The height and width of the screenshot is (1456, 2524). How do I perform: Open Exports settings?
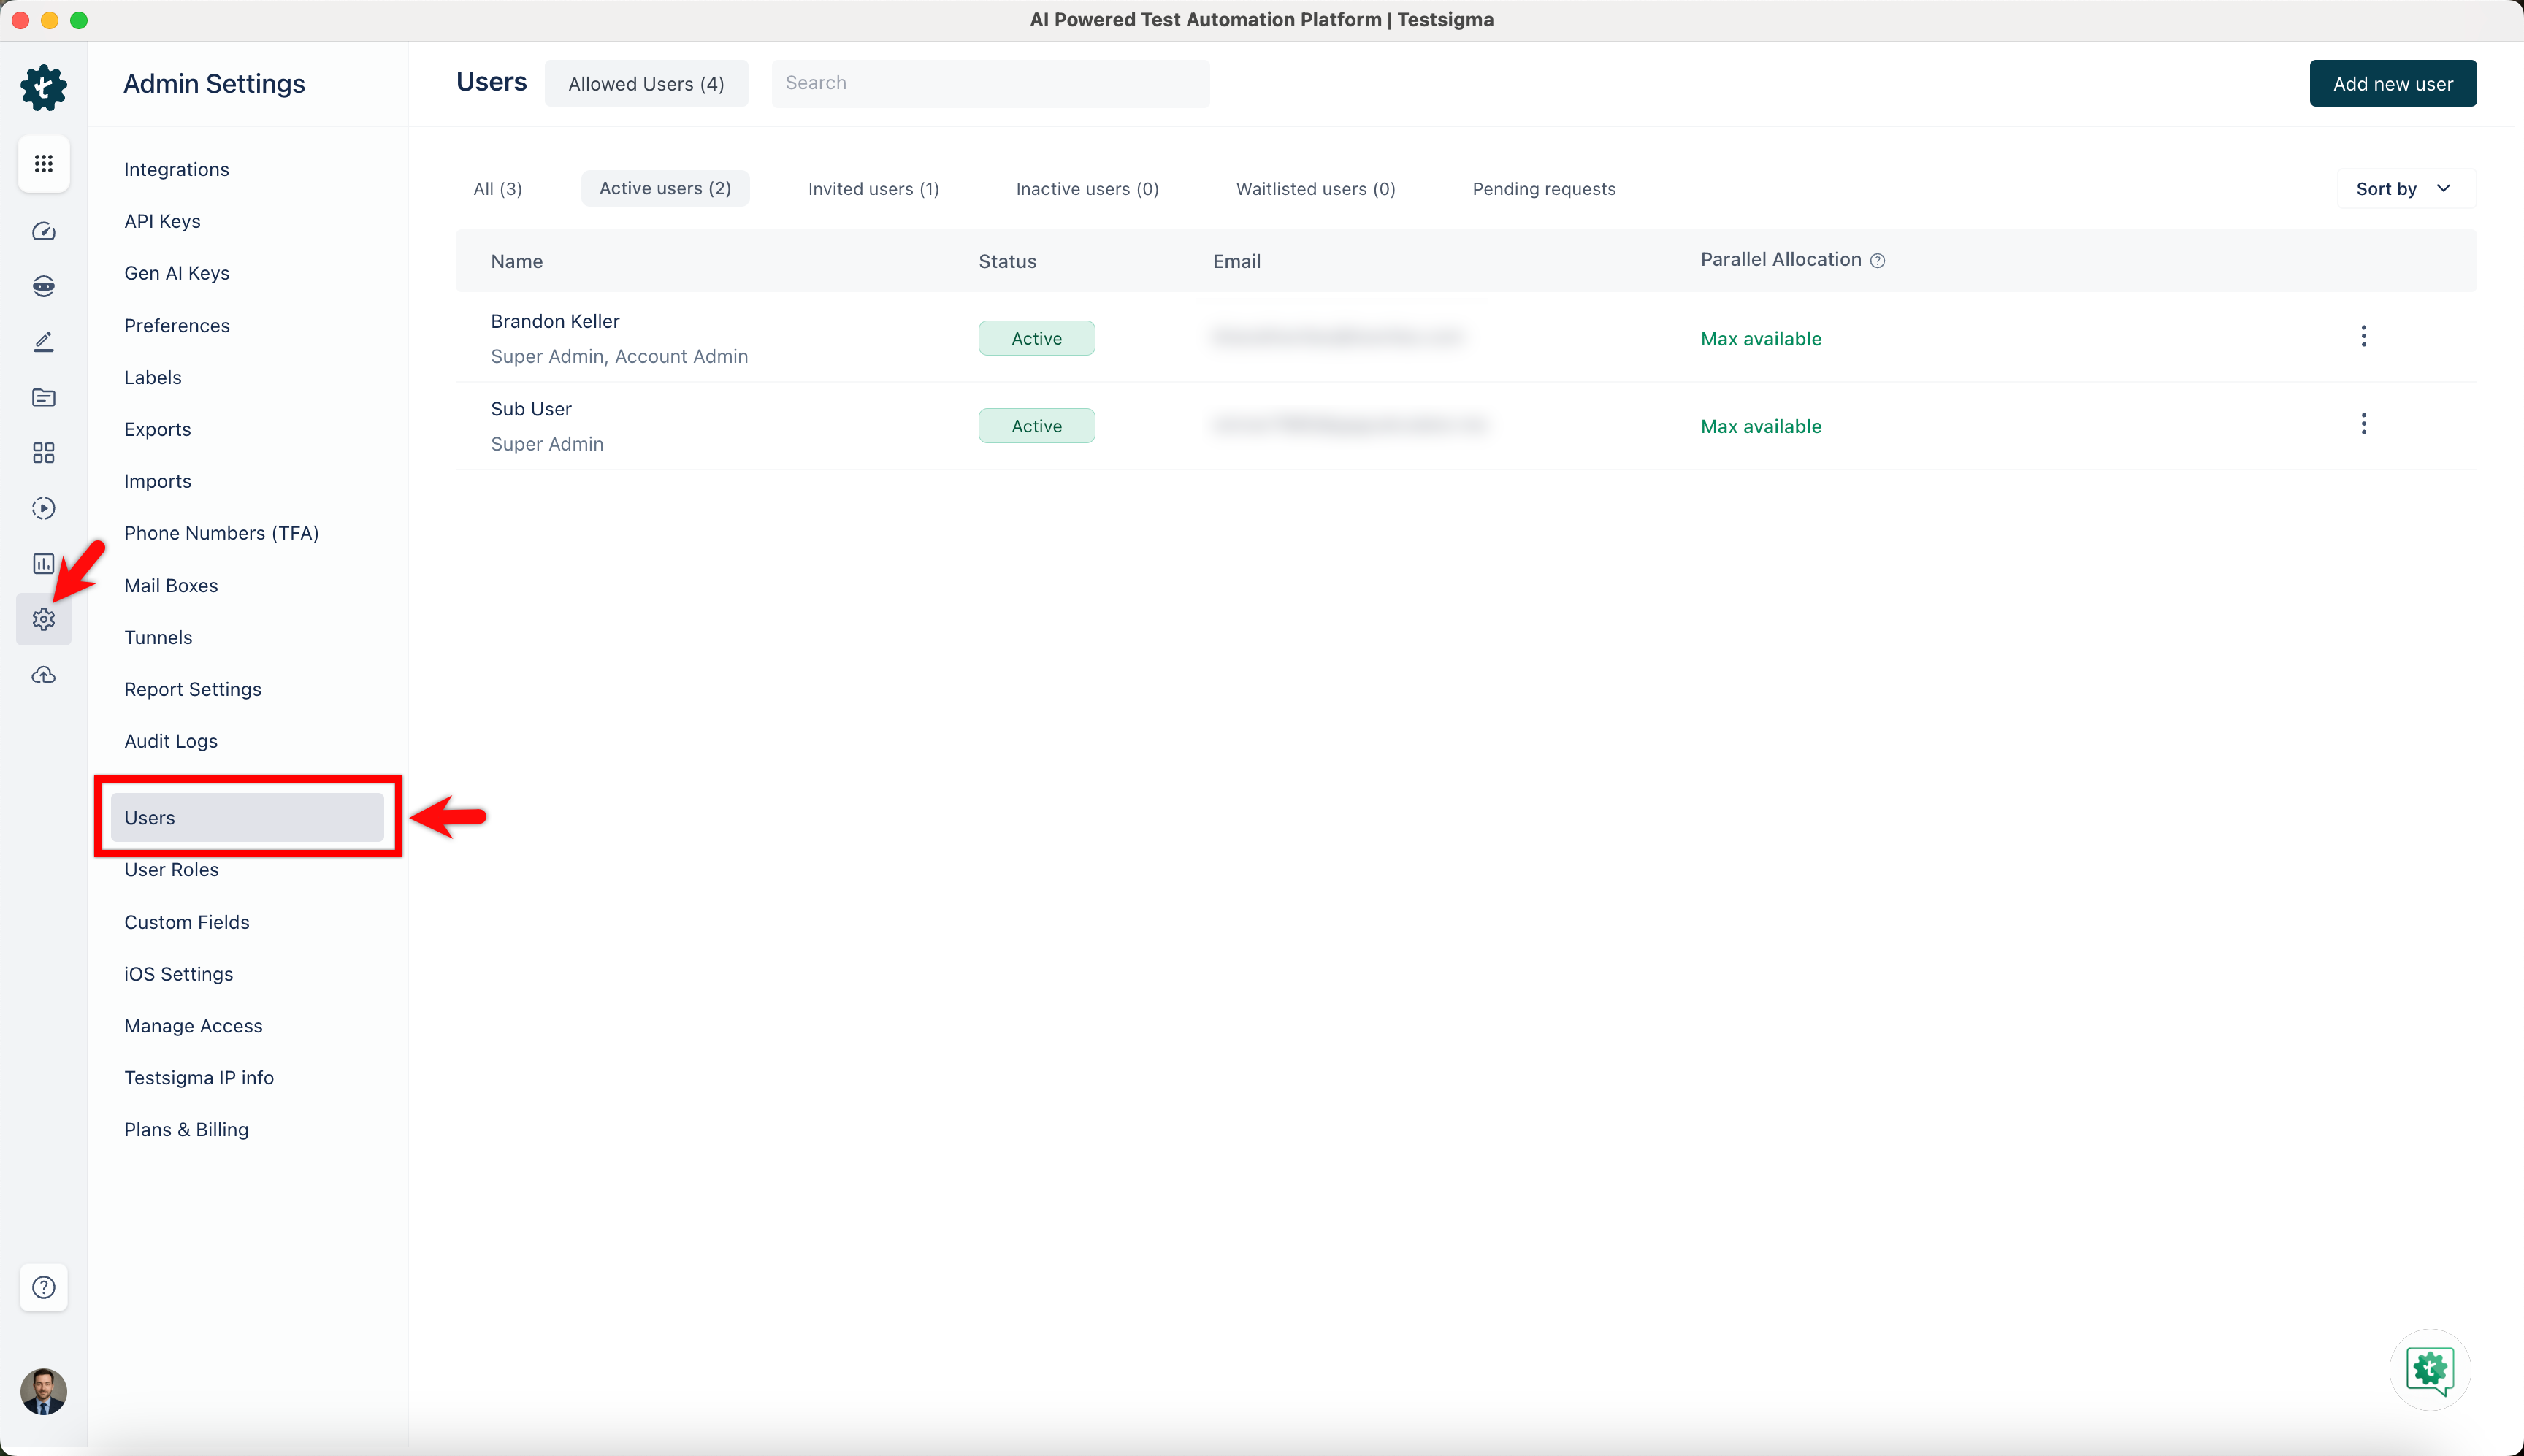[157, 429]
